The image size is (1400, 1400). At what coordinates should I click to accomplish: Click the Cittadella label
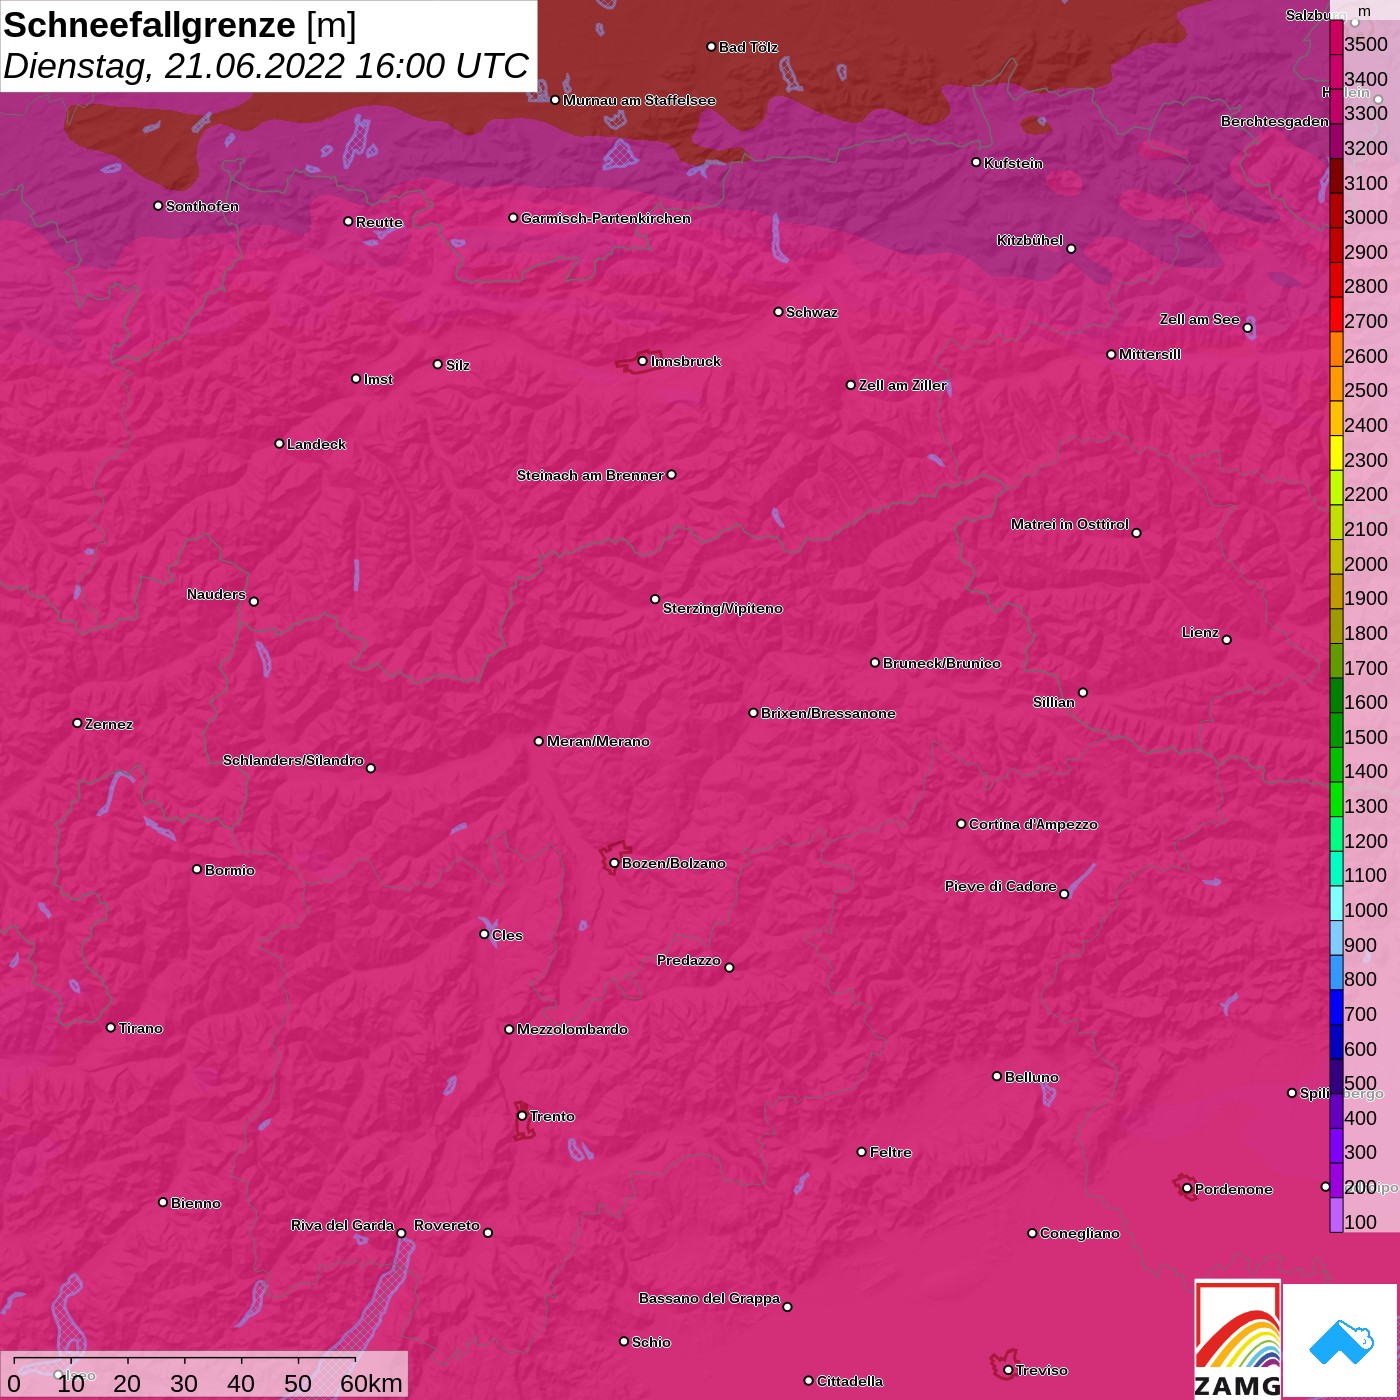850,1381
